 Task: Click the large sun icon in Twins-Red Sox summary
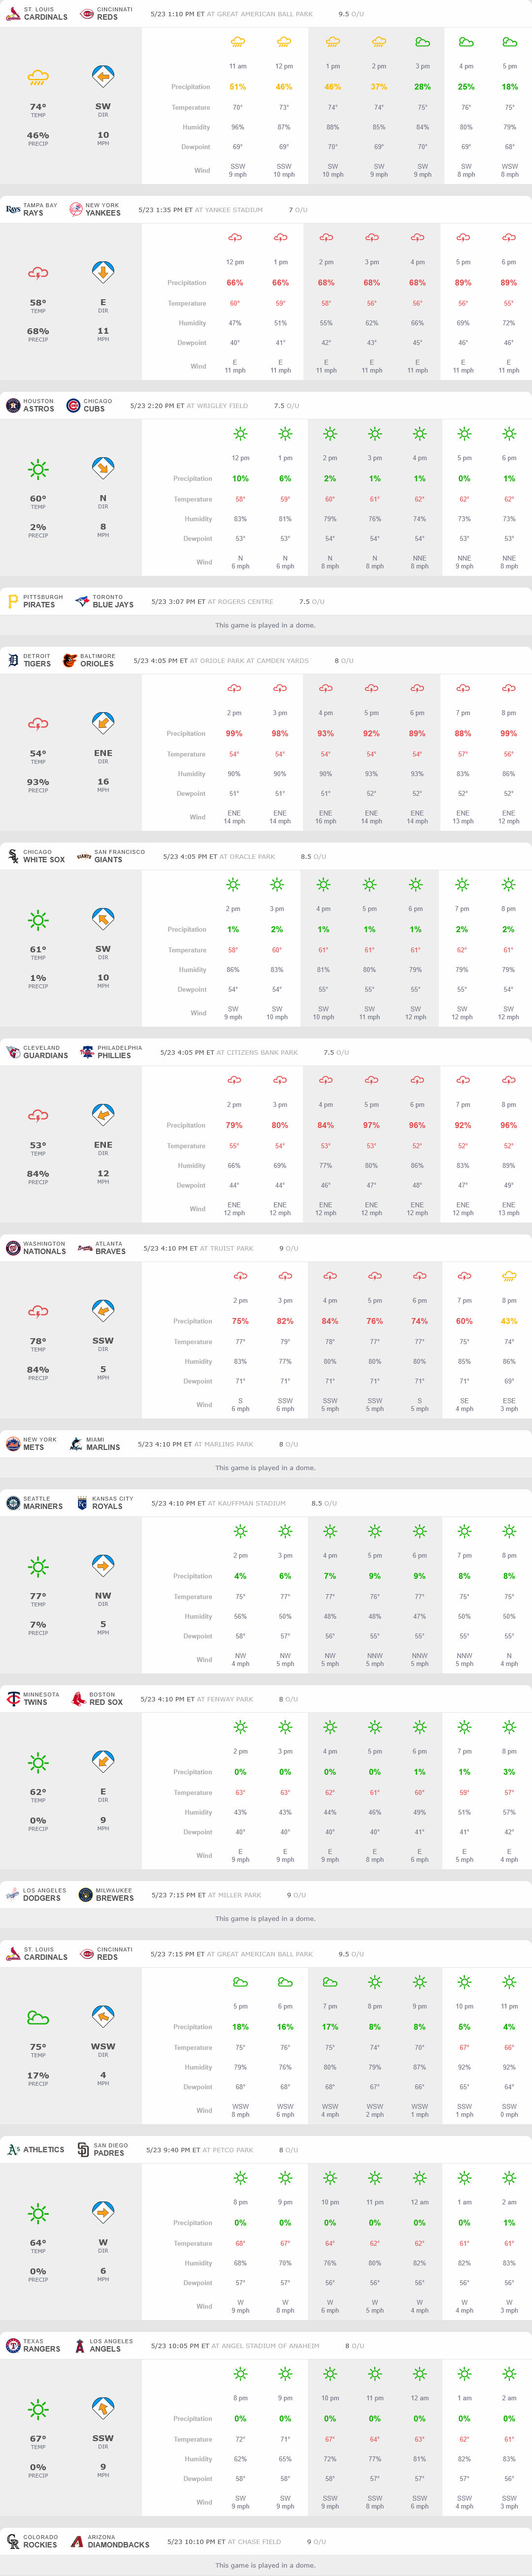tap(38, 1762)
